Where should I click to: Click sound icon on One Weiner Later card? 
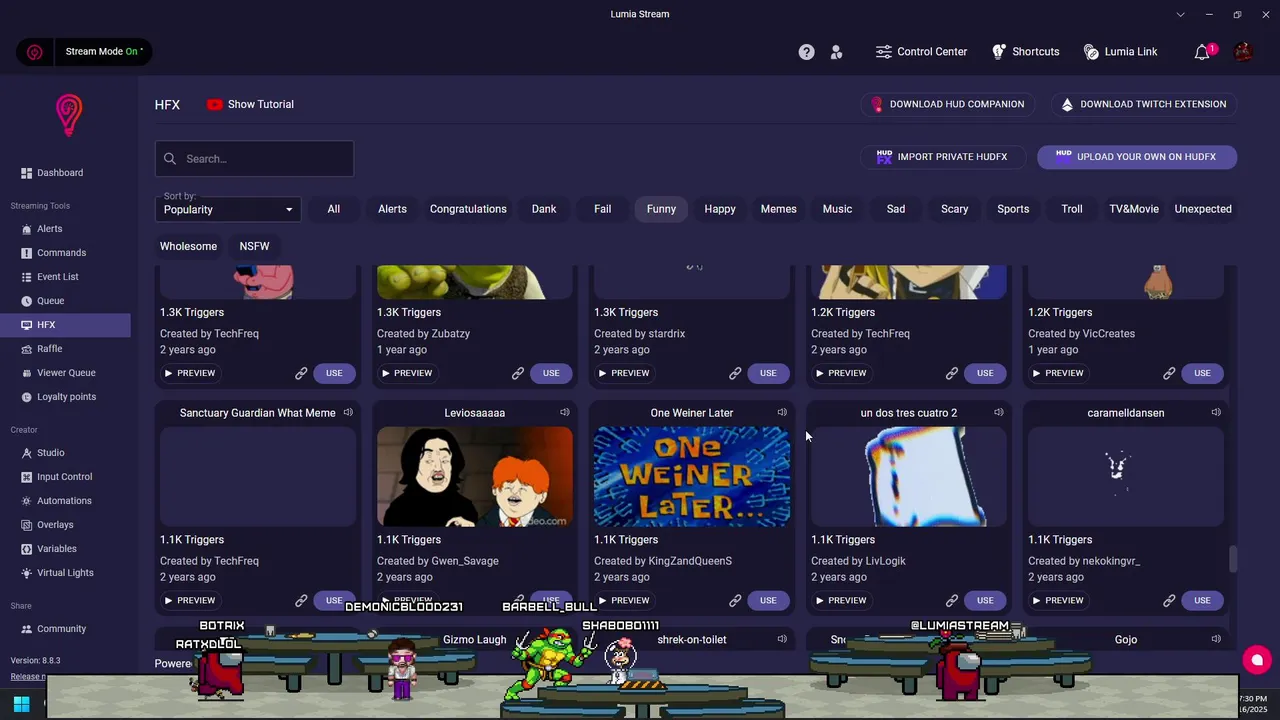(782, 412)
